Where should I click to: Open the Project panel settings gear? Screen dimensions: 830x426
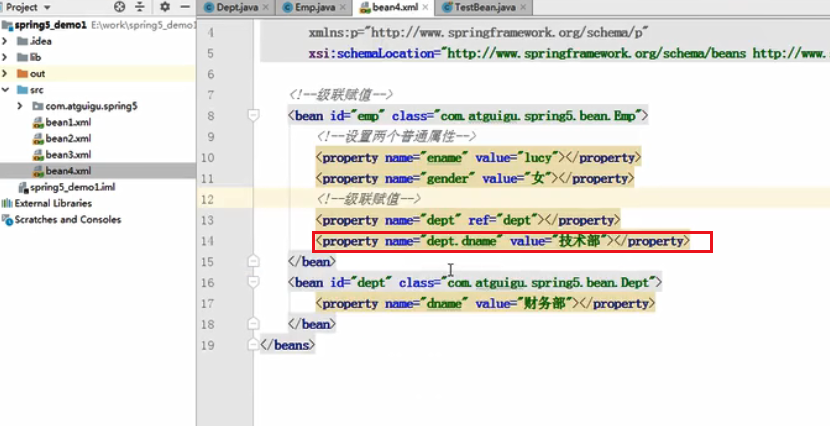165,7
